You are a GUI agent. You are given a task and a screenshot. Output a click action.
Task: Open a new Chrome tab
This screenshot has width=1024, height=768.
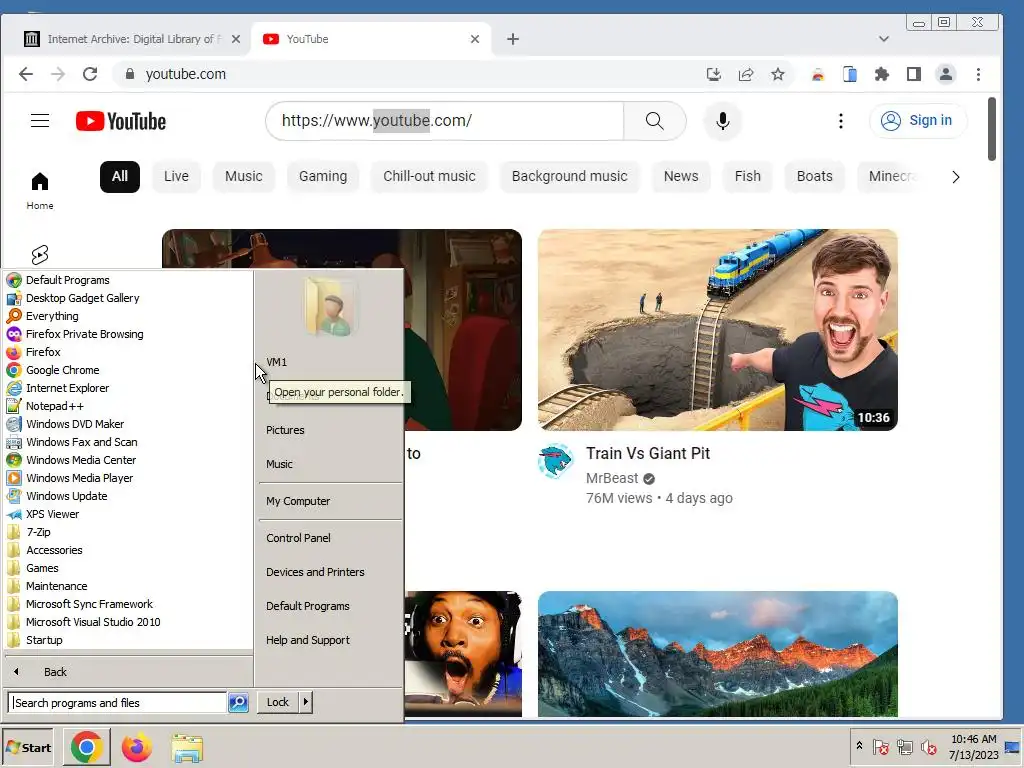click(x=513, y=39)
